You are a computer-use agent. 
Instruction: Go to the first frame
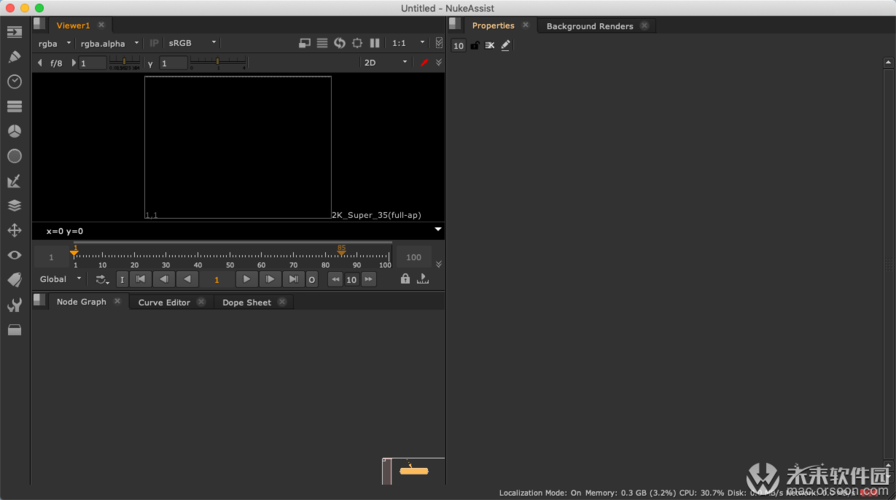[x=141, y=279]
